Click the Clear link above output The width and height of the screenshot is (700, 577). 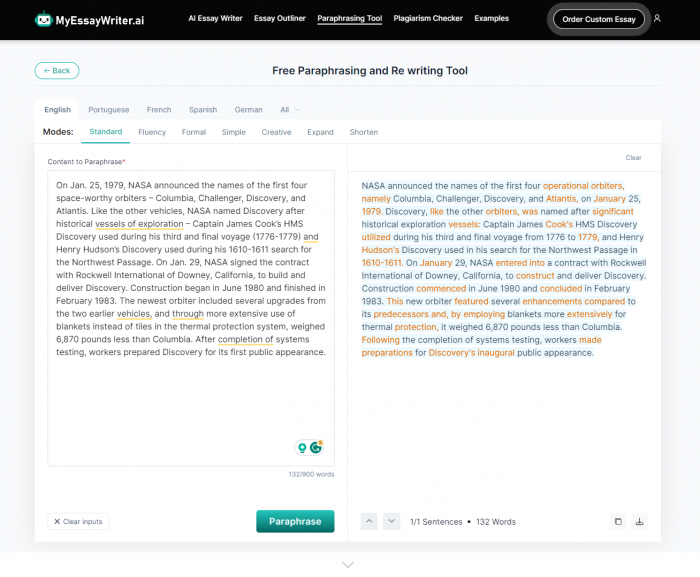pos(633,158)
